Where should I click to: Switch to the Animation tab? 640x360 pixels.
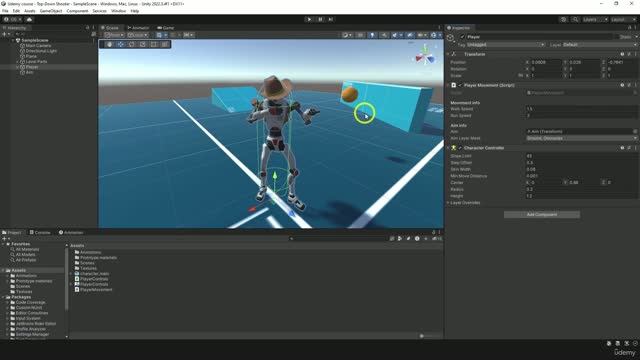click(71, 232)
